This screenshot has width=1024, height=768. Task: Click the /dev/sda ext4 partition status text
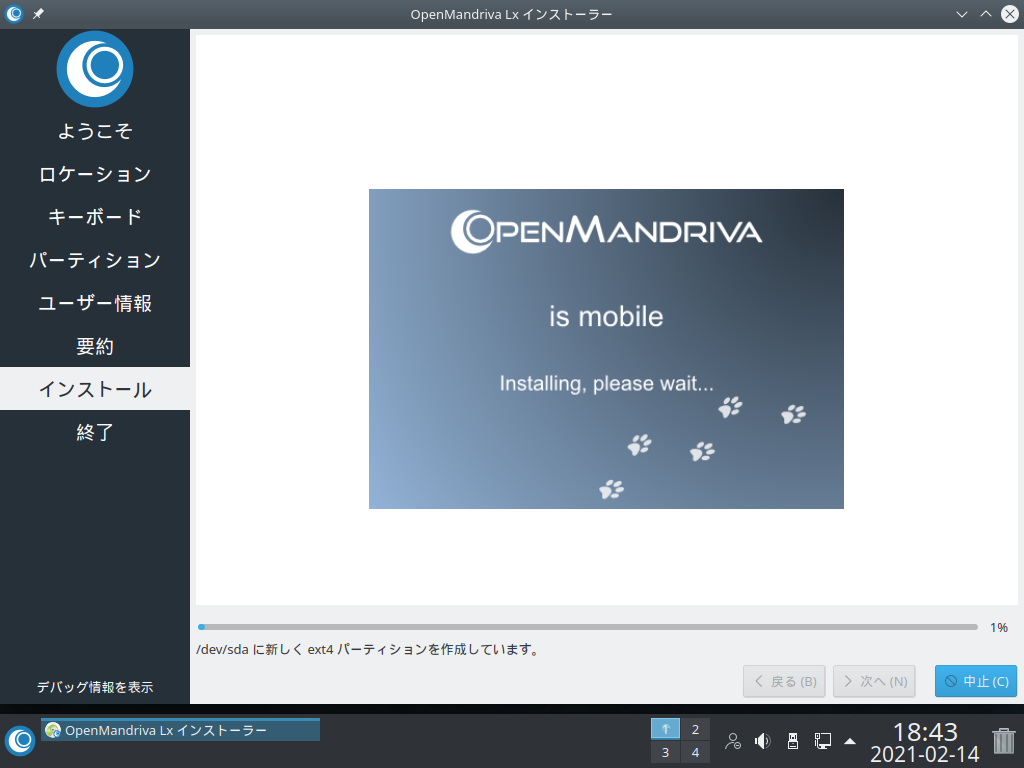369,650
